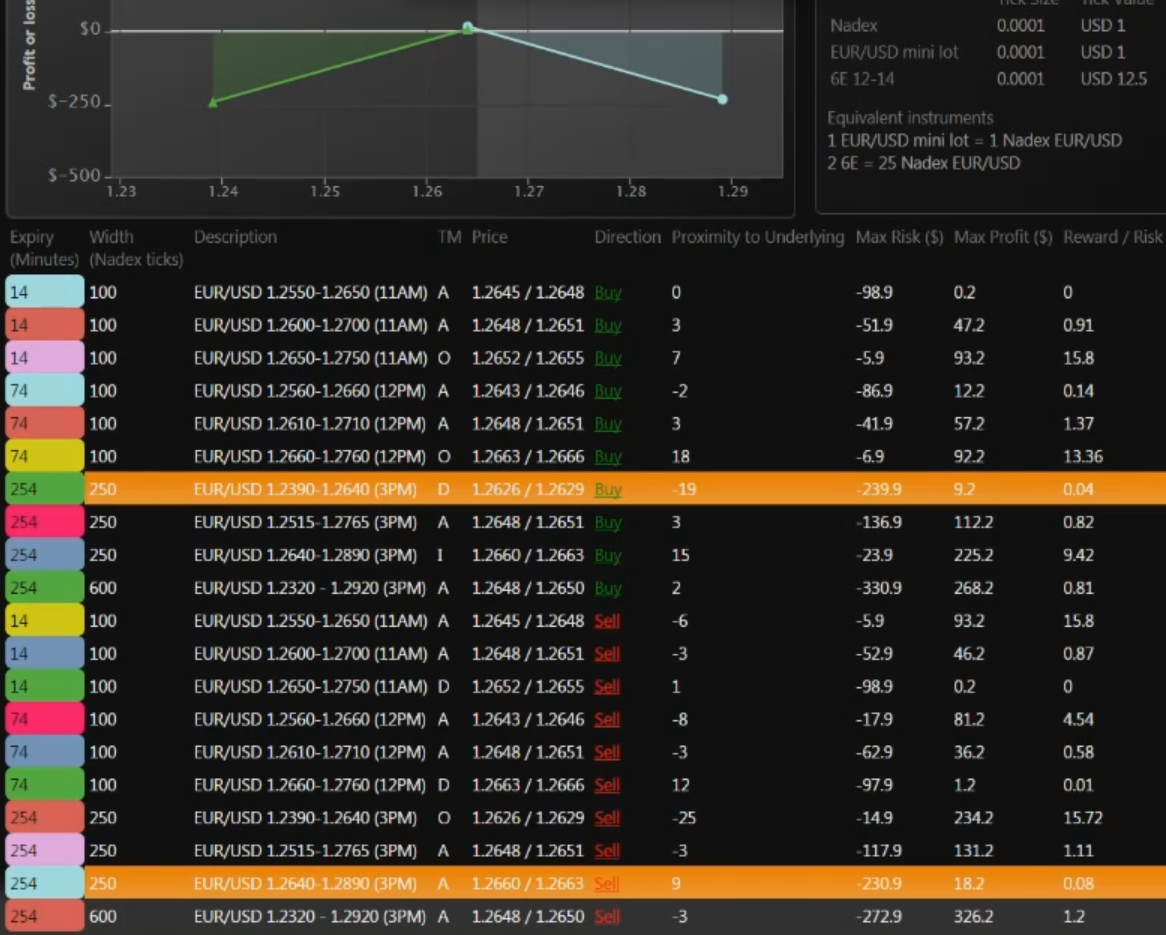Click the Reward / Risk value 9.42
1166x935 pixels.
(1078, 555)
